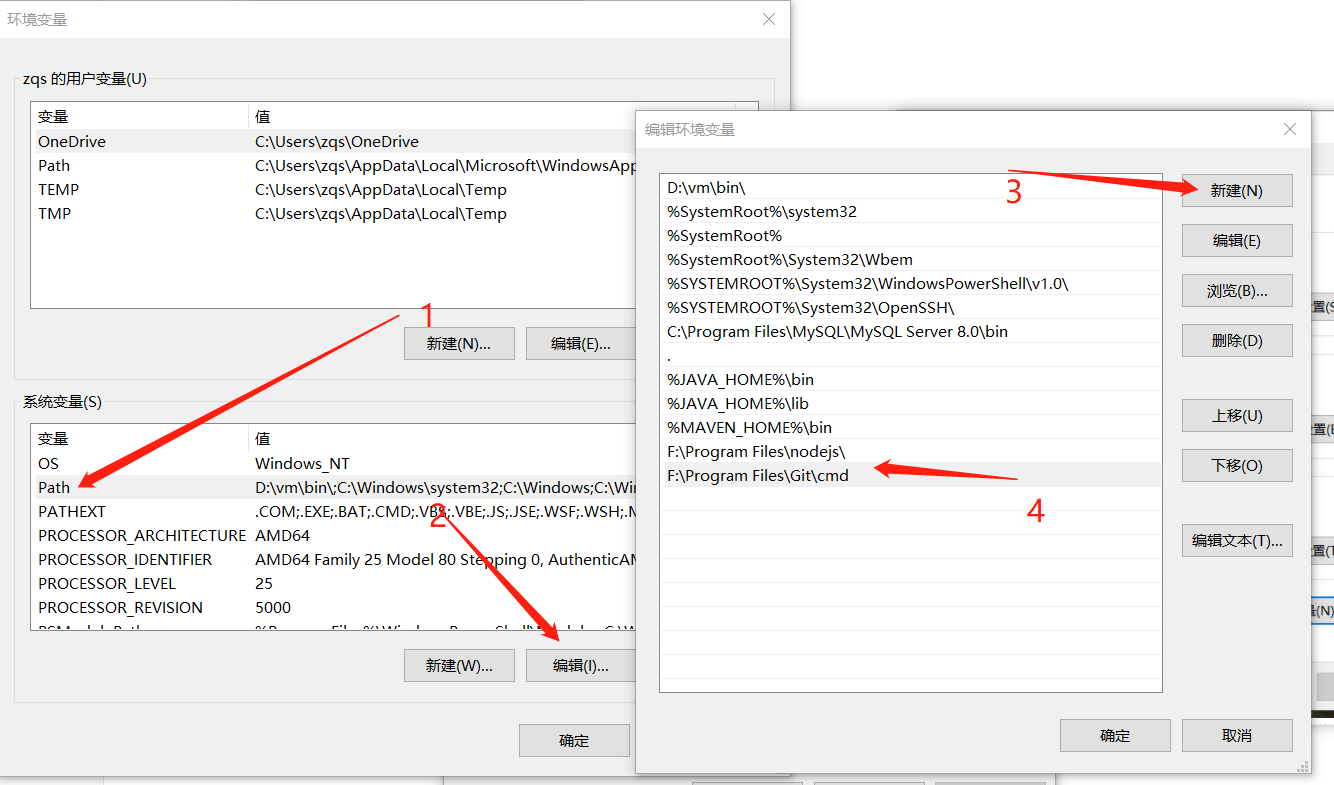Viewport: 1334px width, 785px height.
Task: Click the Windows_NT value cell
Action: point(302,463)
